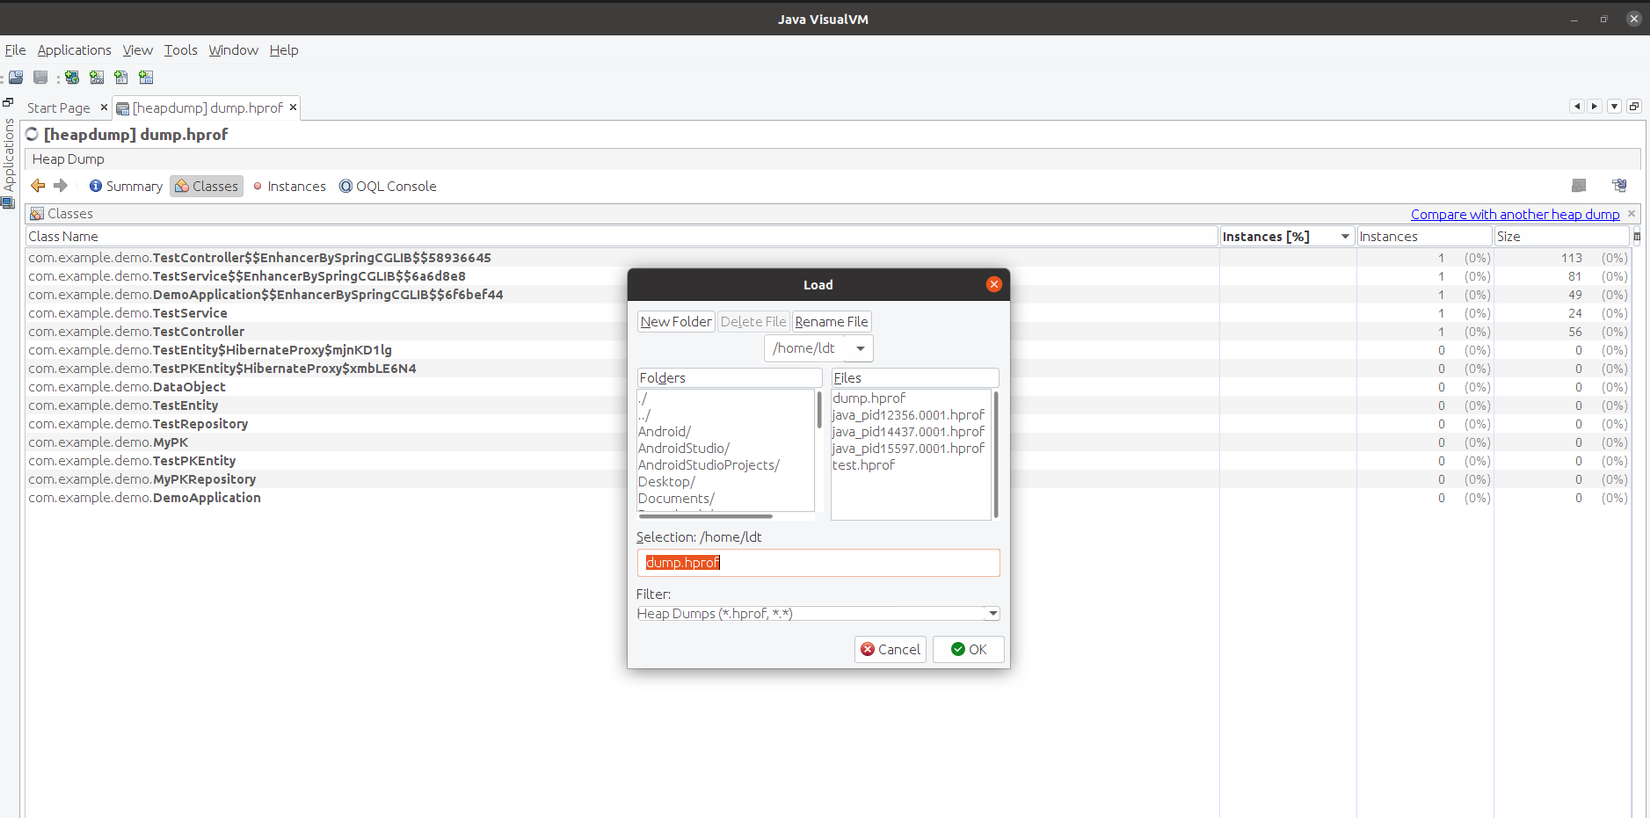Image resolution: width=1650 pixels, height=818 pixels.
Task: Click the Add JMX Connection toolbar icon
Action: (97, 77)
